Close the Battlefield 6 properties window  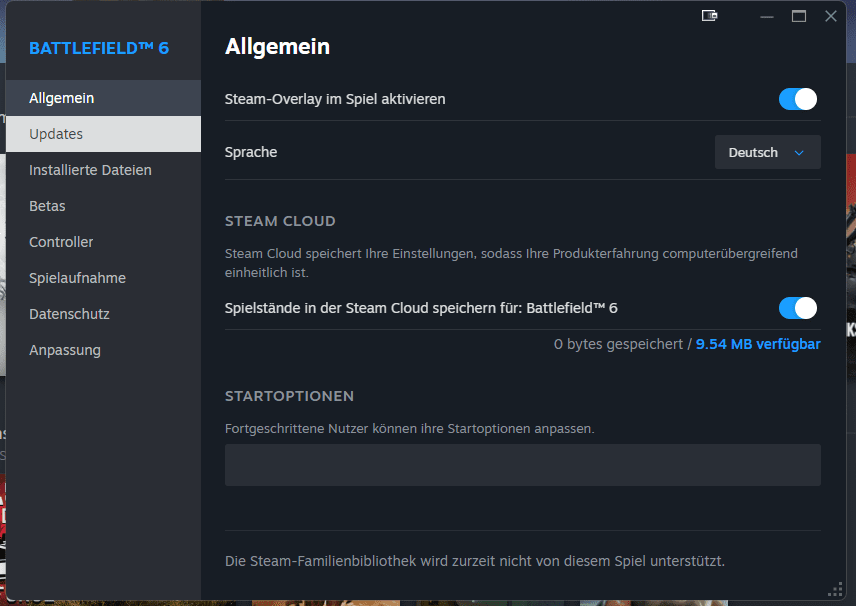pyautogui.click(x=831, y=16)
